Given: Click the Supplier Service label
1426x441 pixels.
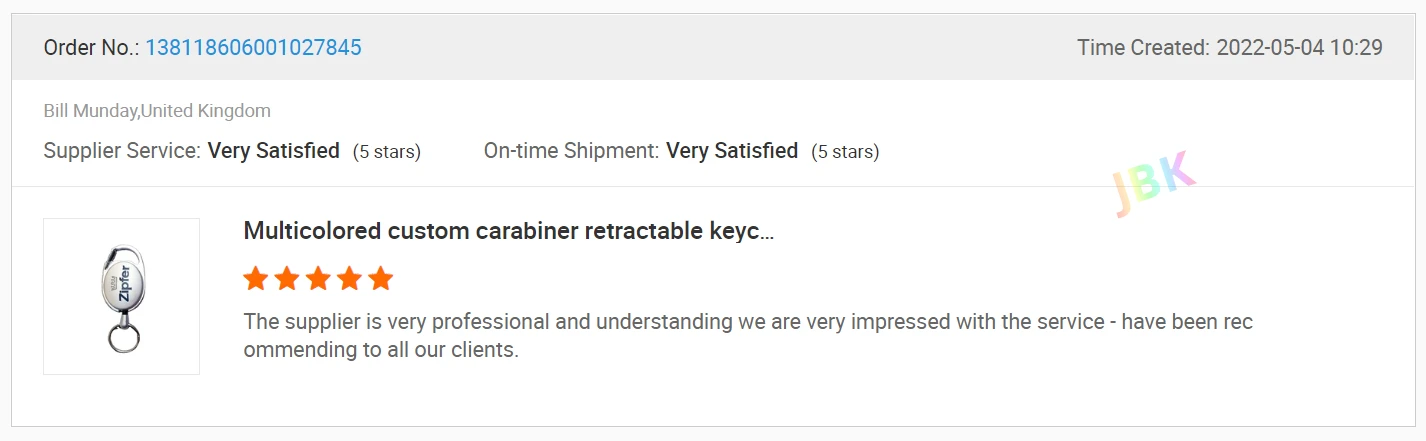Looking at the screenshot, I should (x=122, y=151).
